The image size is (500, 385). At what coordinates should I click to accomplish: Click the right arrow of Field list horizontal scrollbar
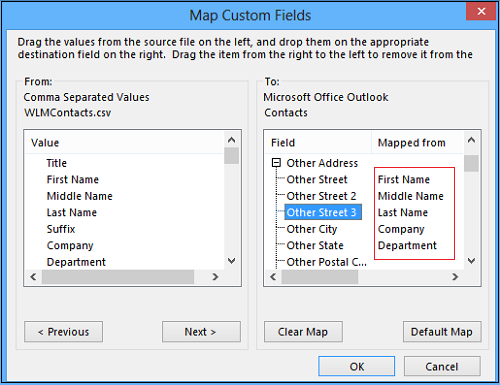(x=455, y=277)
